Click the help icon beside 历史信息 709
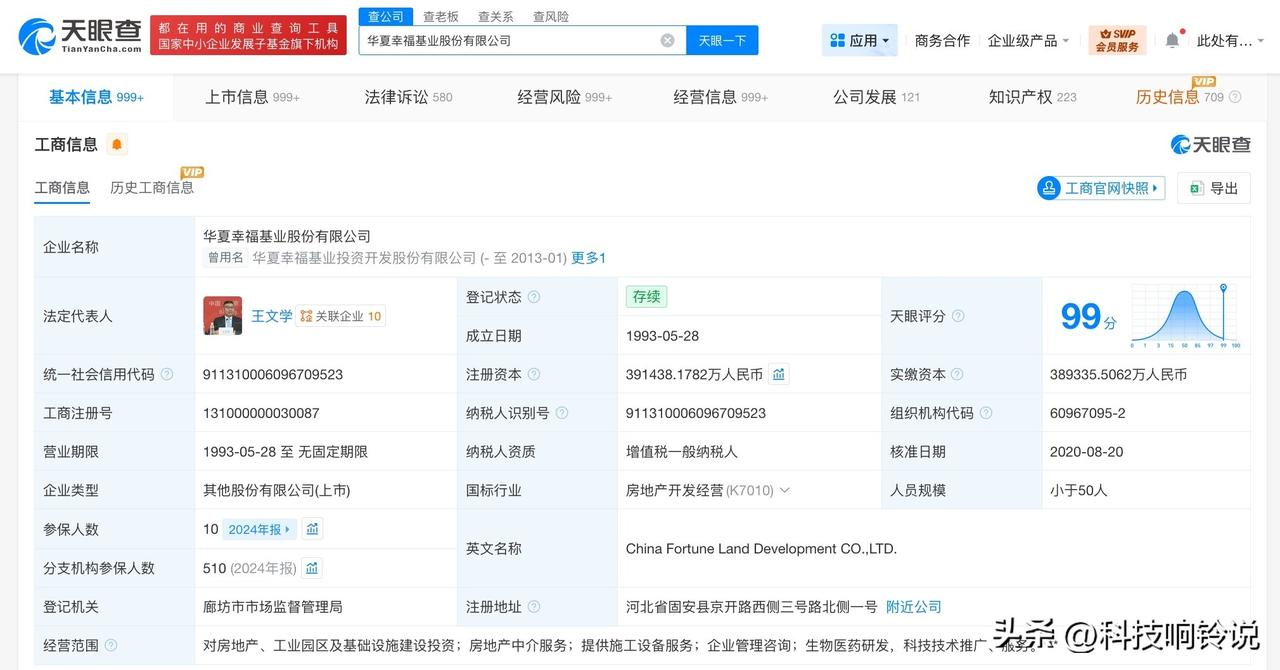 click(1235, 97)
